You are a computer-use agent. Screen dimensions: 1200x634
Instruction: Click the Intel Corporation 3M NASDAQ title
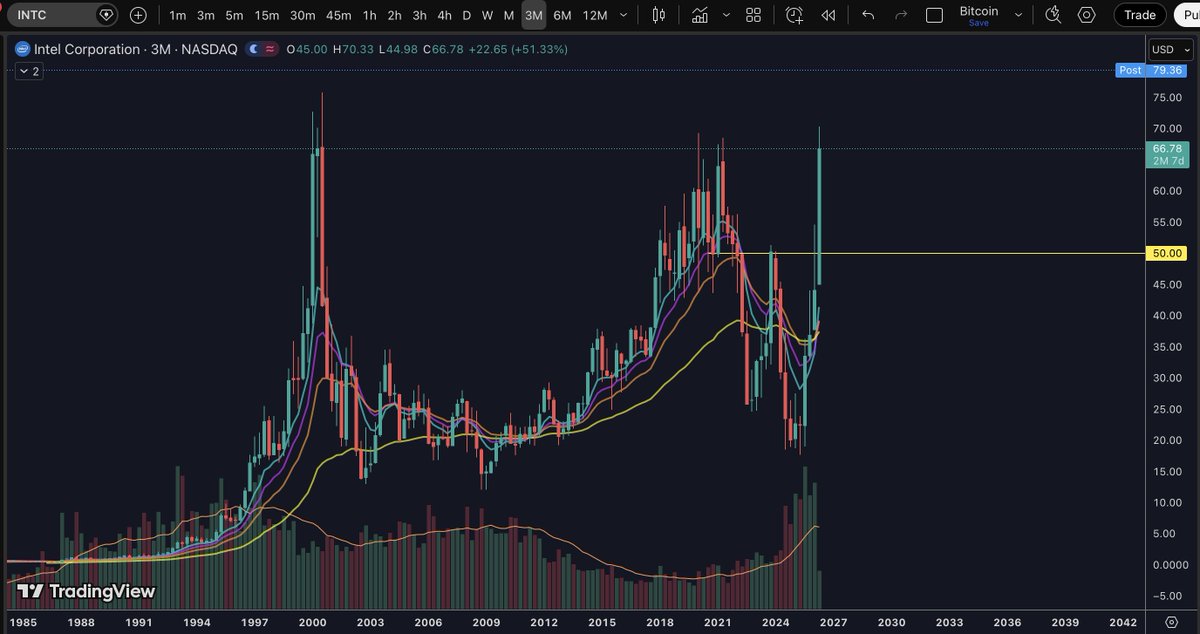[135, 49]
